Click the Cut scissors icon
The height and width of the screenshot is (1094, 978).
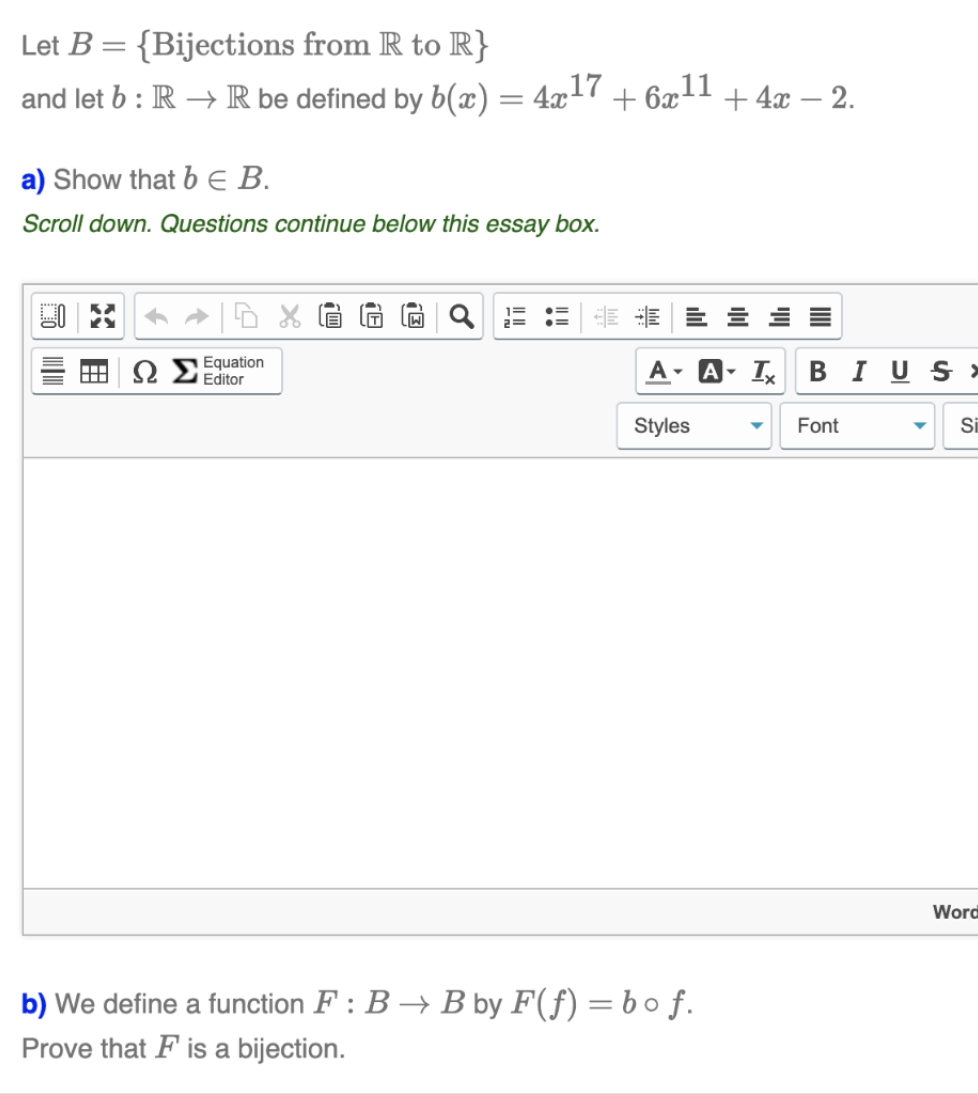click(289, 316)
